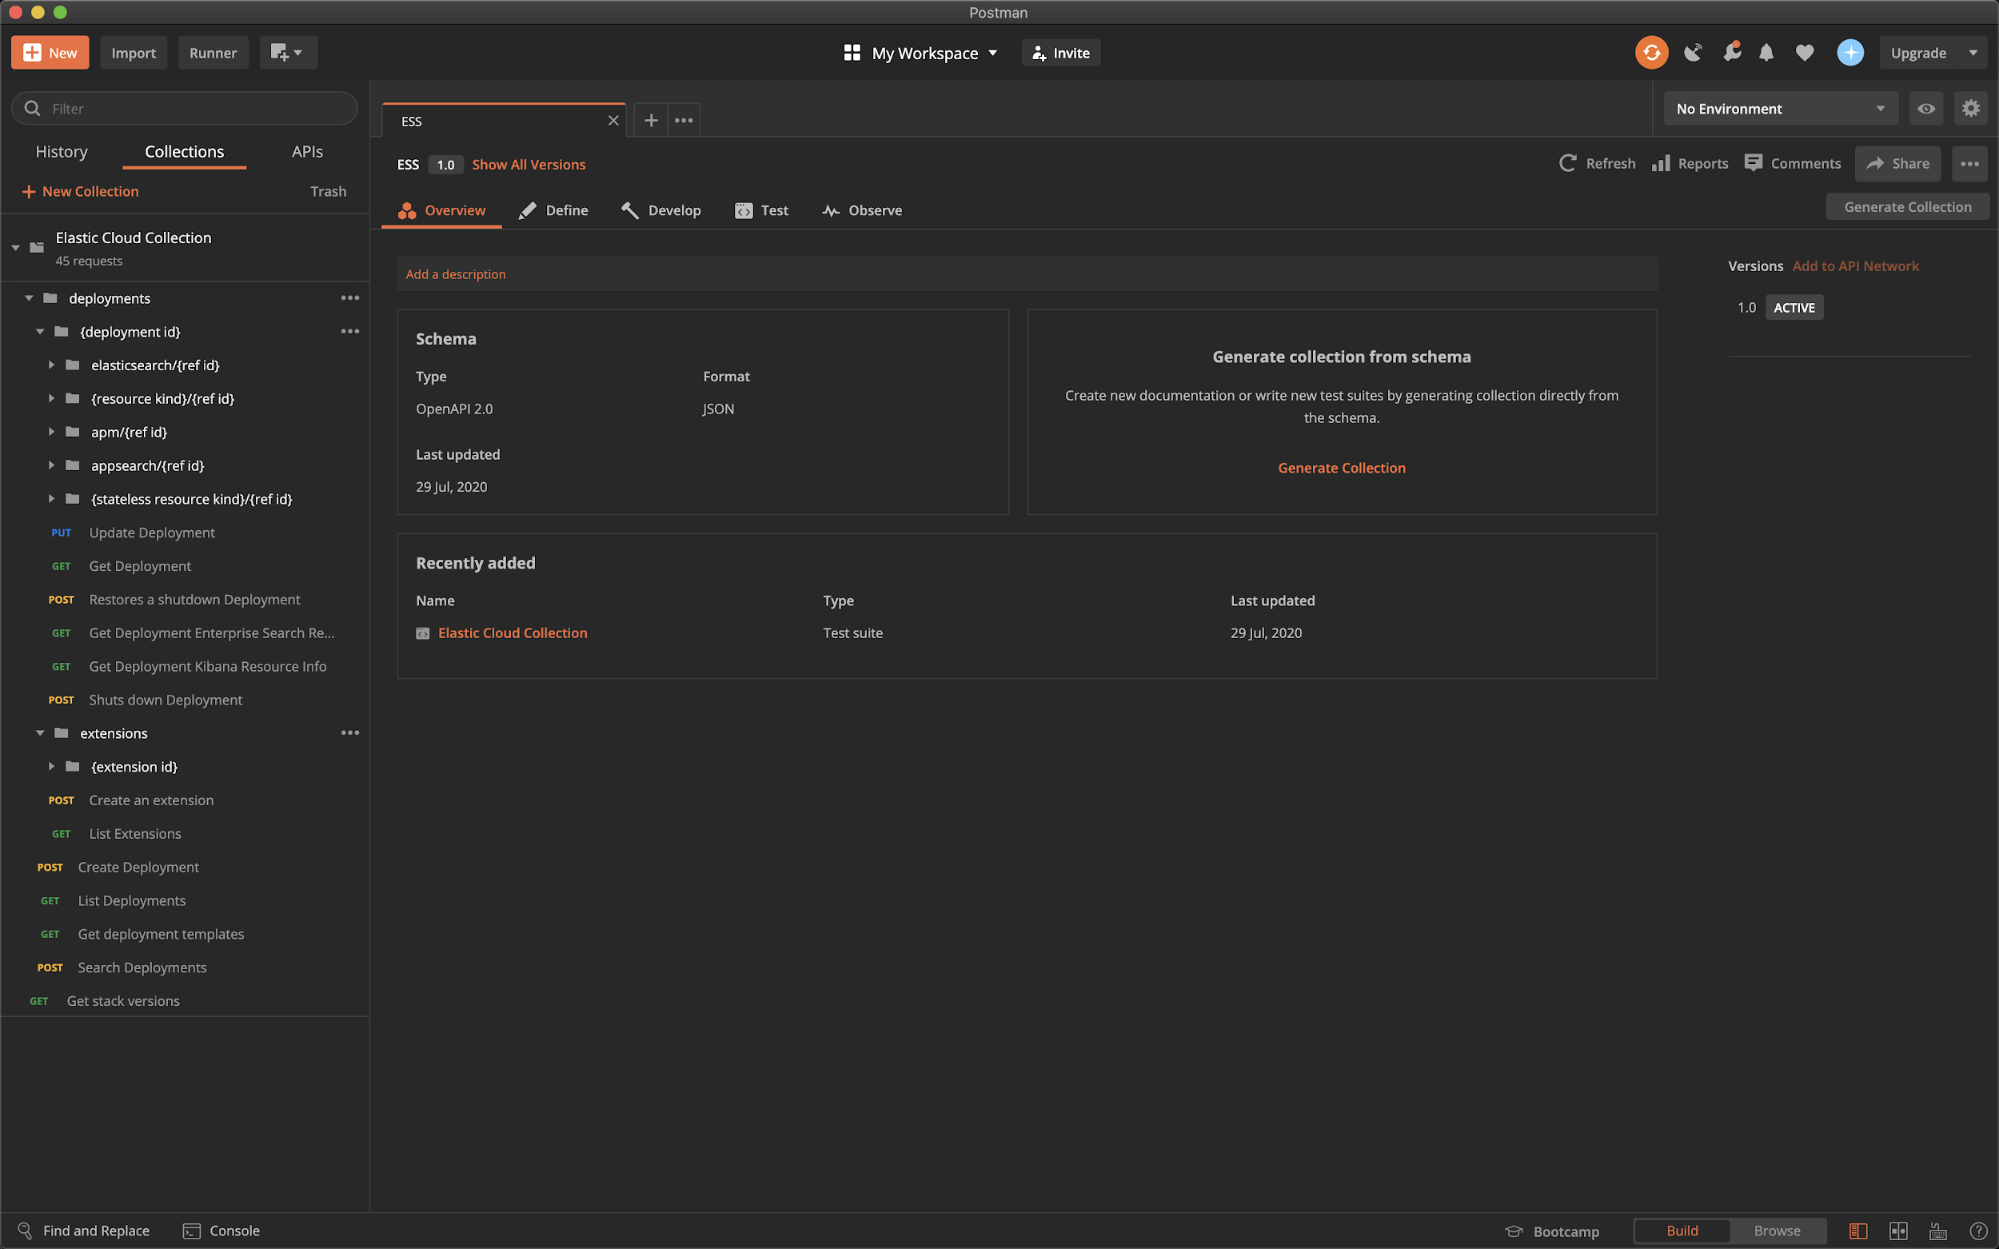The height and width of the screenshot is (1249, 1999).
Task: Click the Filter input field in sidebar
Action: (x=186, y=108)
